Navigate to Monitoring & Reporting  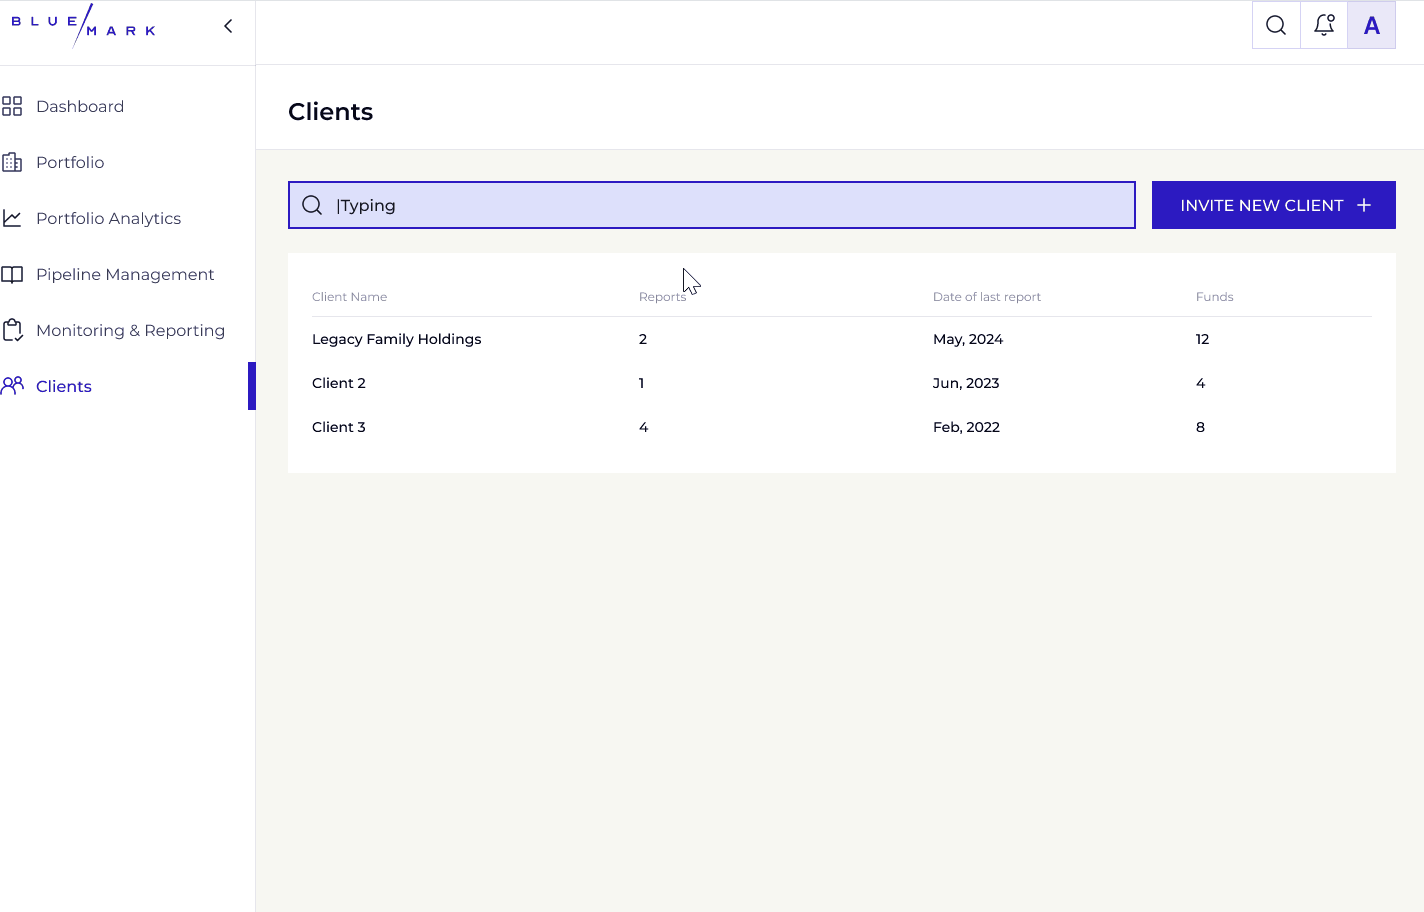point(130,330)
